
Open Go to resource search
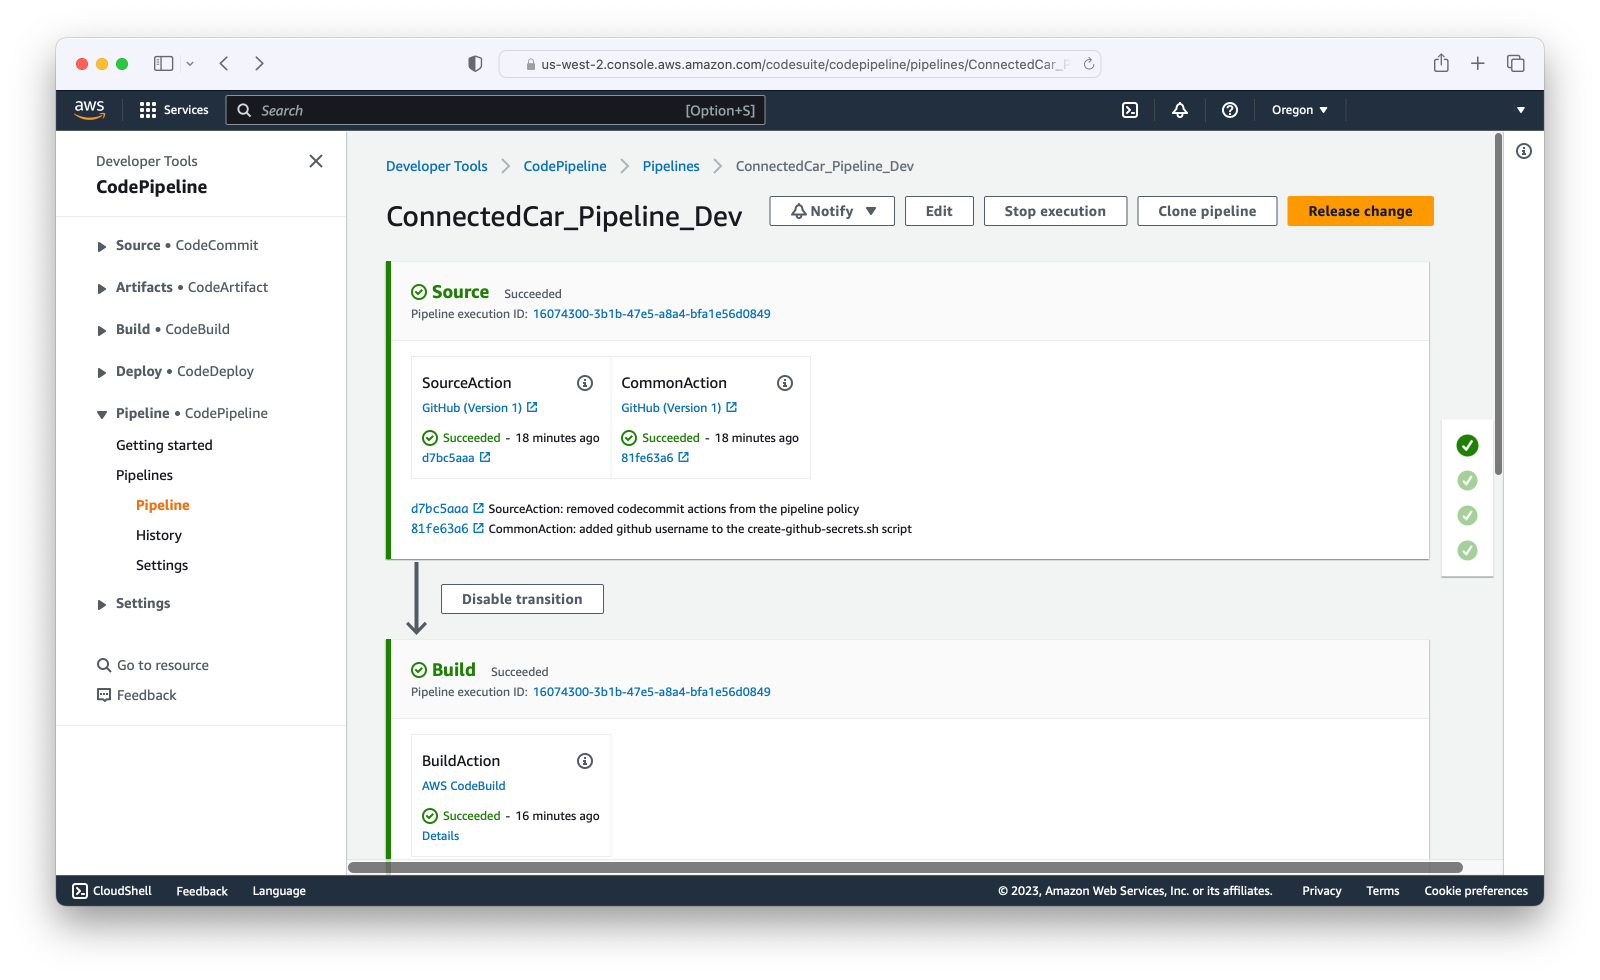(153, 665)
